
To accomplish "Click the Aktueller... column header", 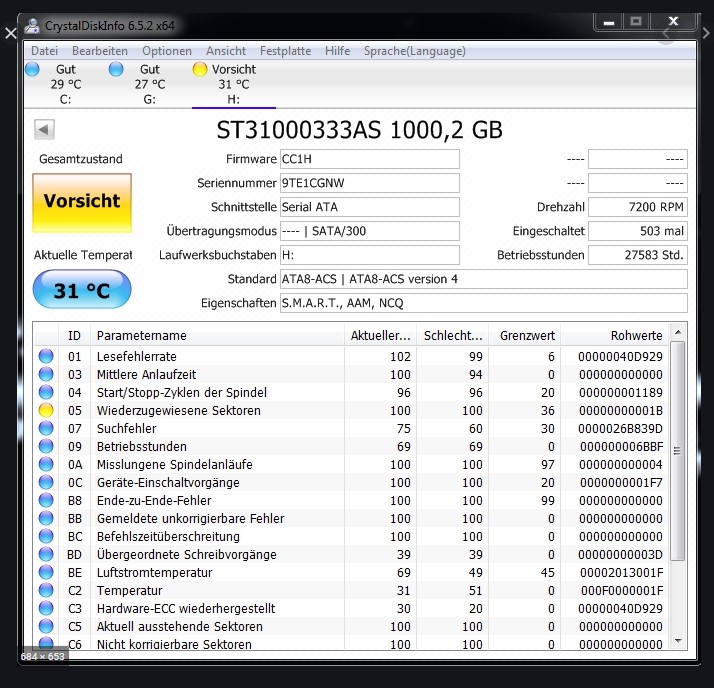I will (x=381, y=336).
